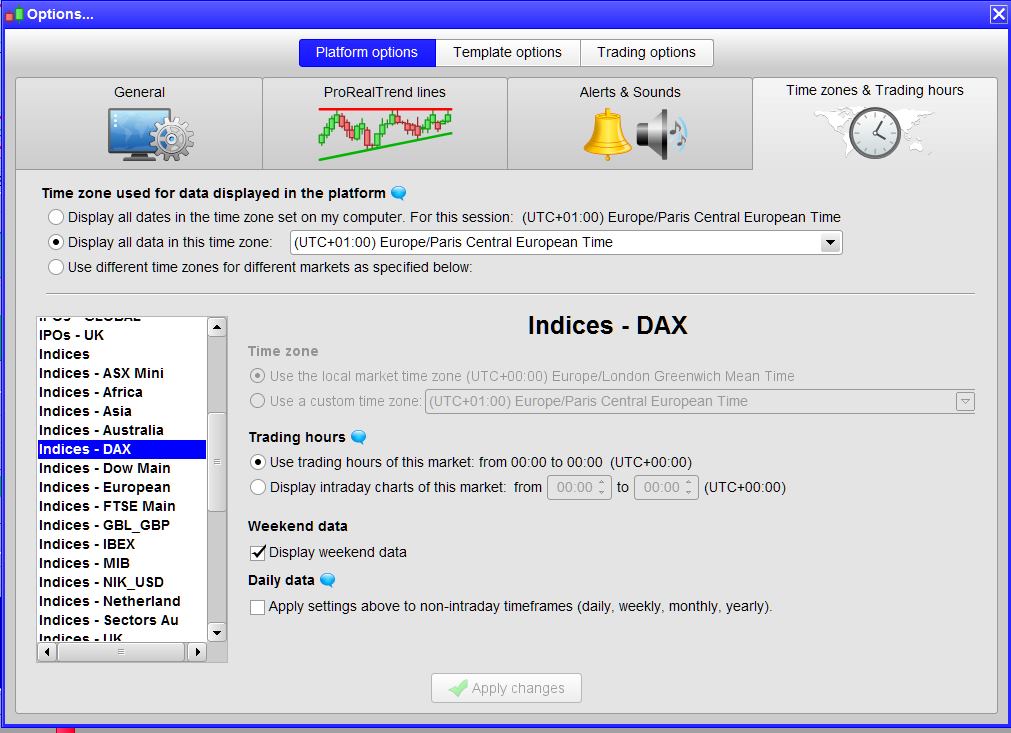Select Use a custom time zone radio
The width and height of the screenshot is (1011, 733).
tap(257, 401)
